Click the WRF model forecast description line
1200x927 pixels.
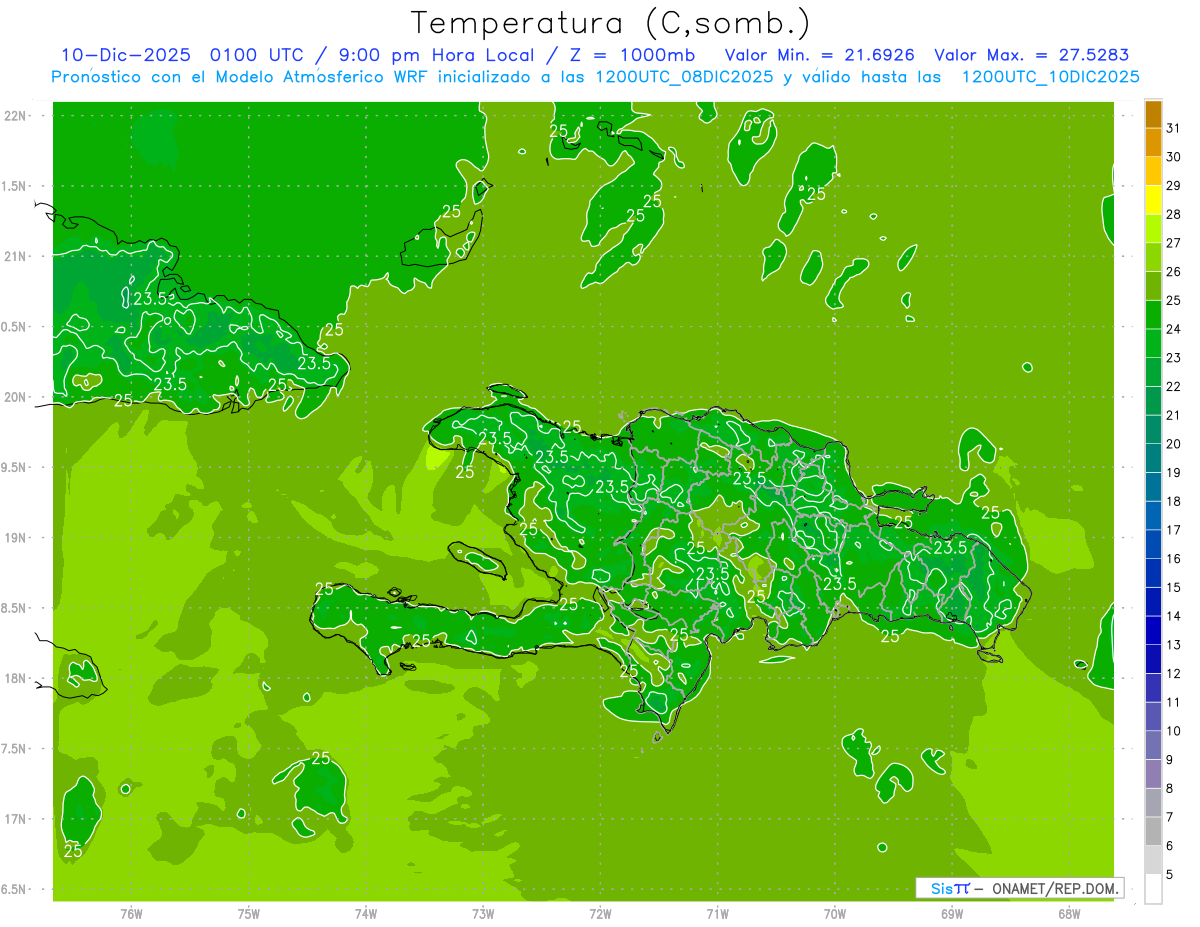(595, 77)
